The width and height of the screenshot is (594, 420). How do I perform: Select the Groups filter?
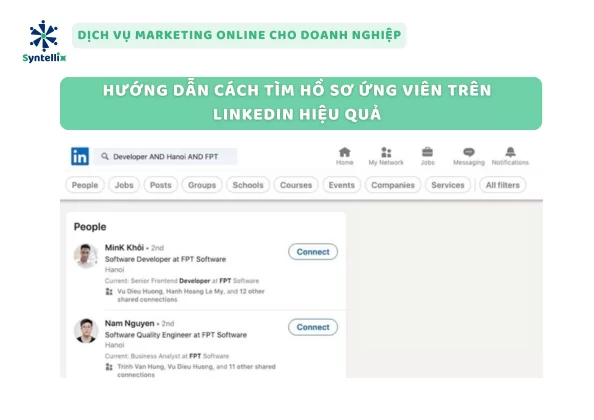pyautogui.click(x=202, y=185)
